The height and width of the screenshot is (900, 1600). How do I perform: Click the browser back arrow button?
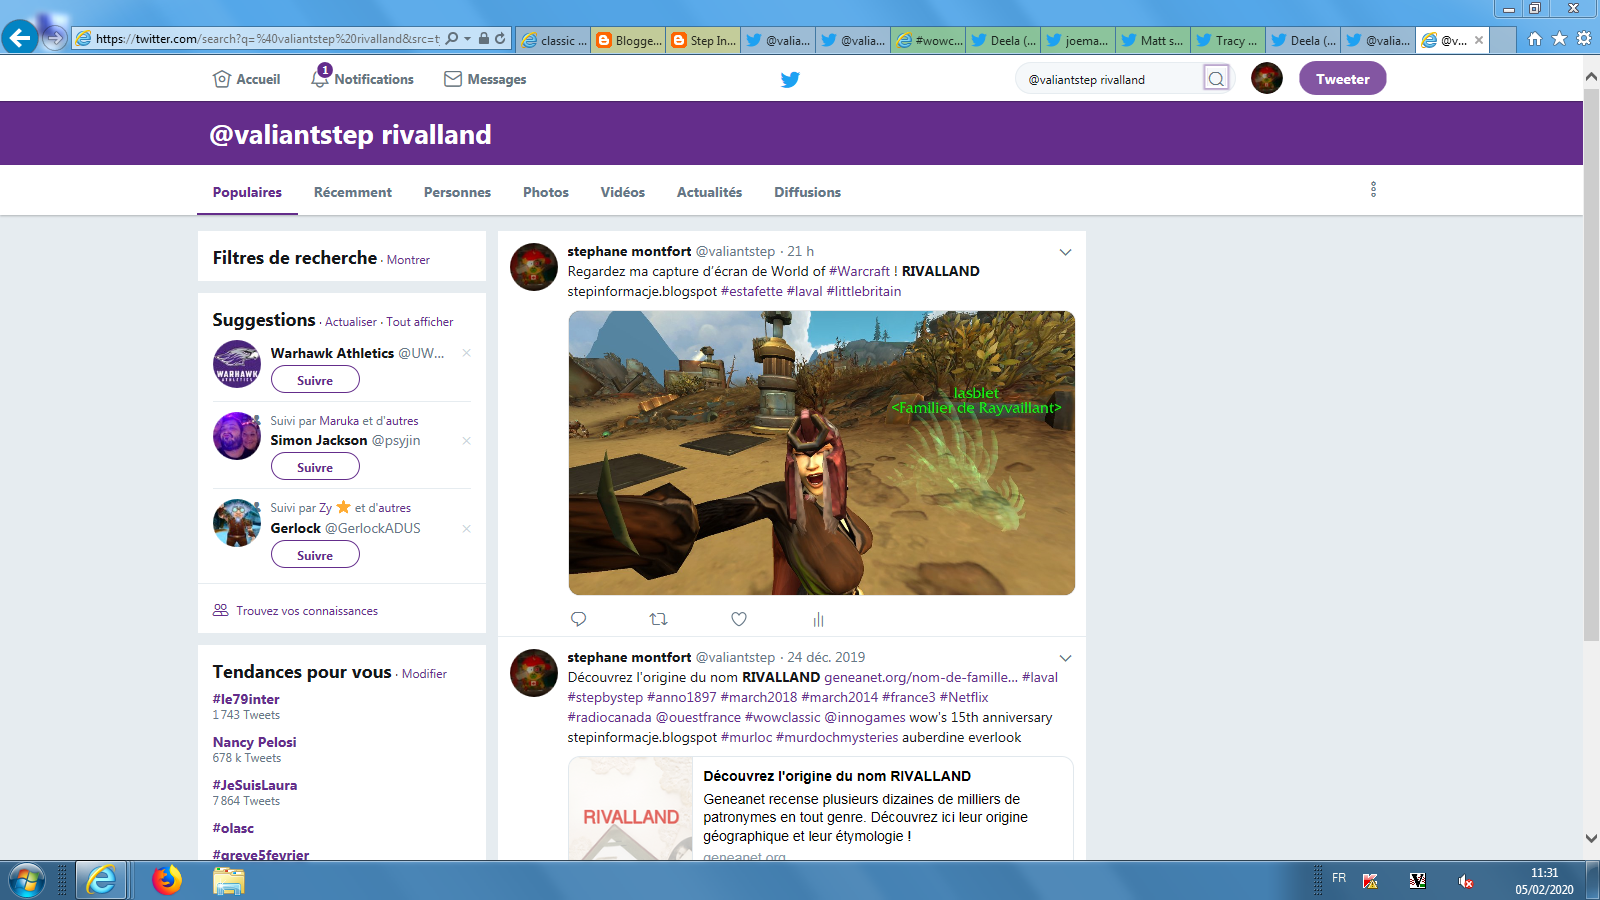pos(20,38)
